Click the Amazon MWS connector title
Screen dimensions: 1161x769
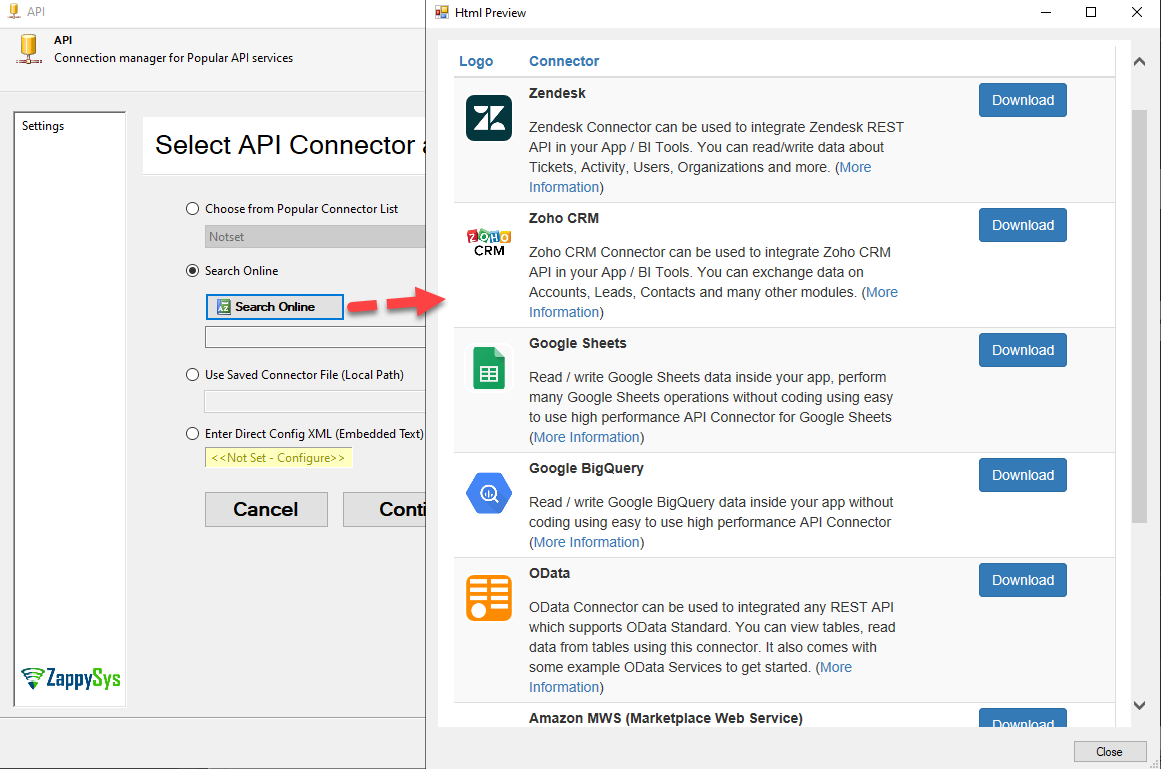coord(666,718)
